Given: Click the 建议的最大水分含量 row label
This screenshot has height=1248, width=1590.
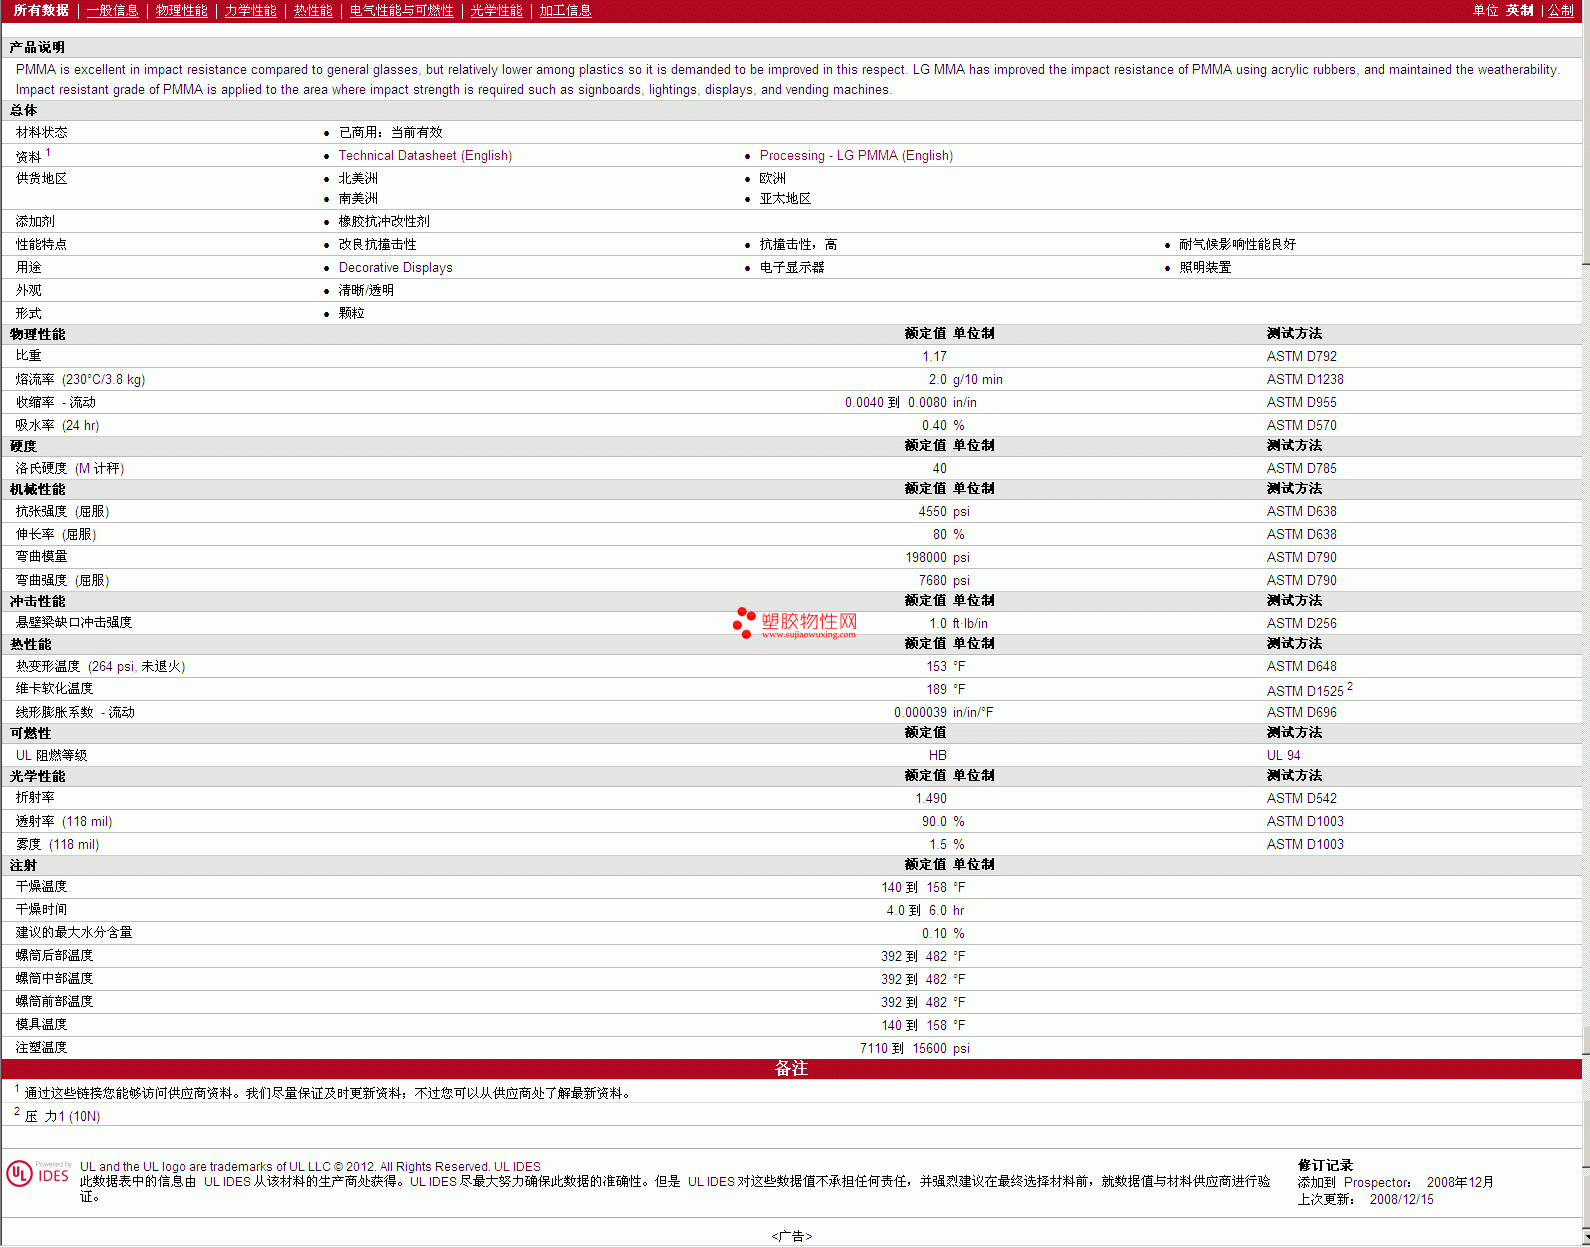Looking at the screenshot, I should click(x=74, y=932).
